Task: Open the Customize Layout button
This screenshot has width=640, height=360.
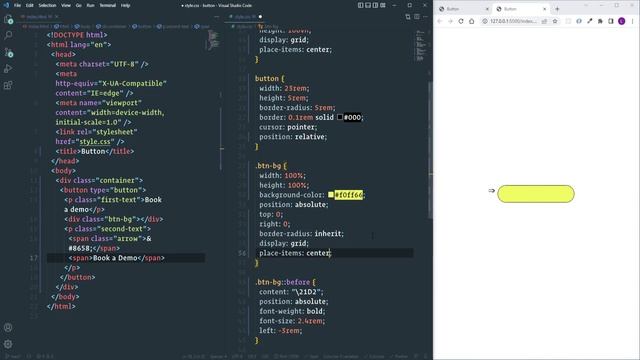Action: 383,5
